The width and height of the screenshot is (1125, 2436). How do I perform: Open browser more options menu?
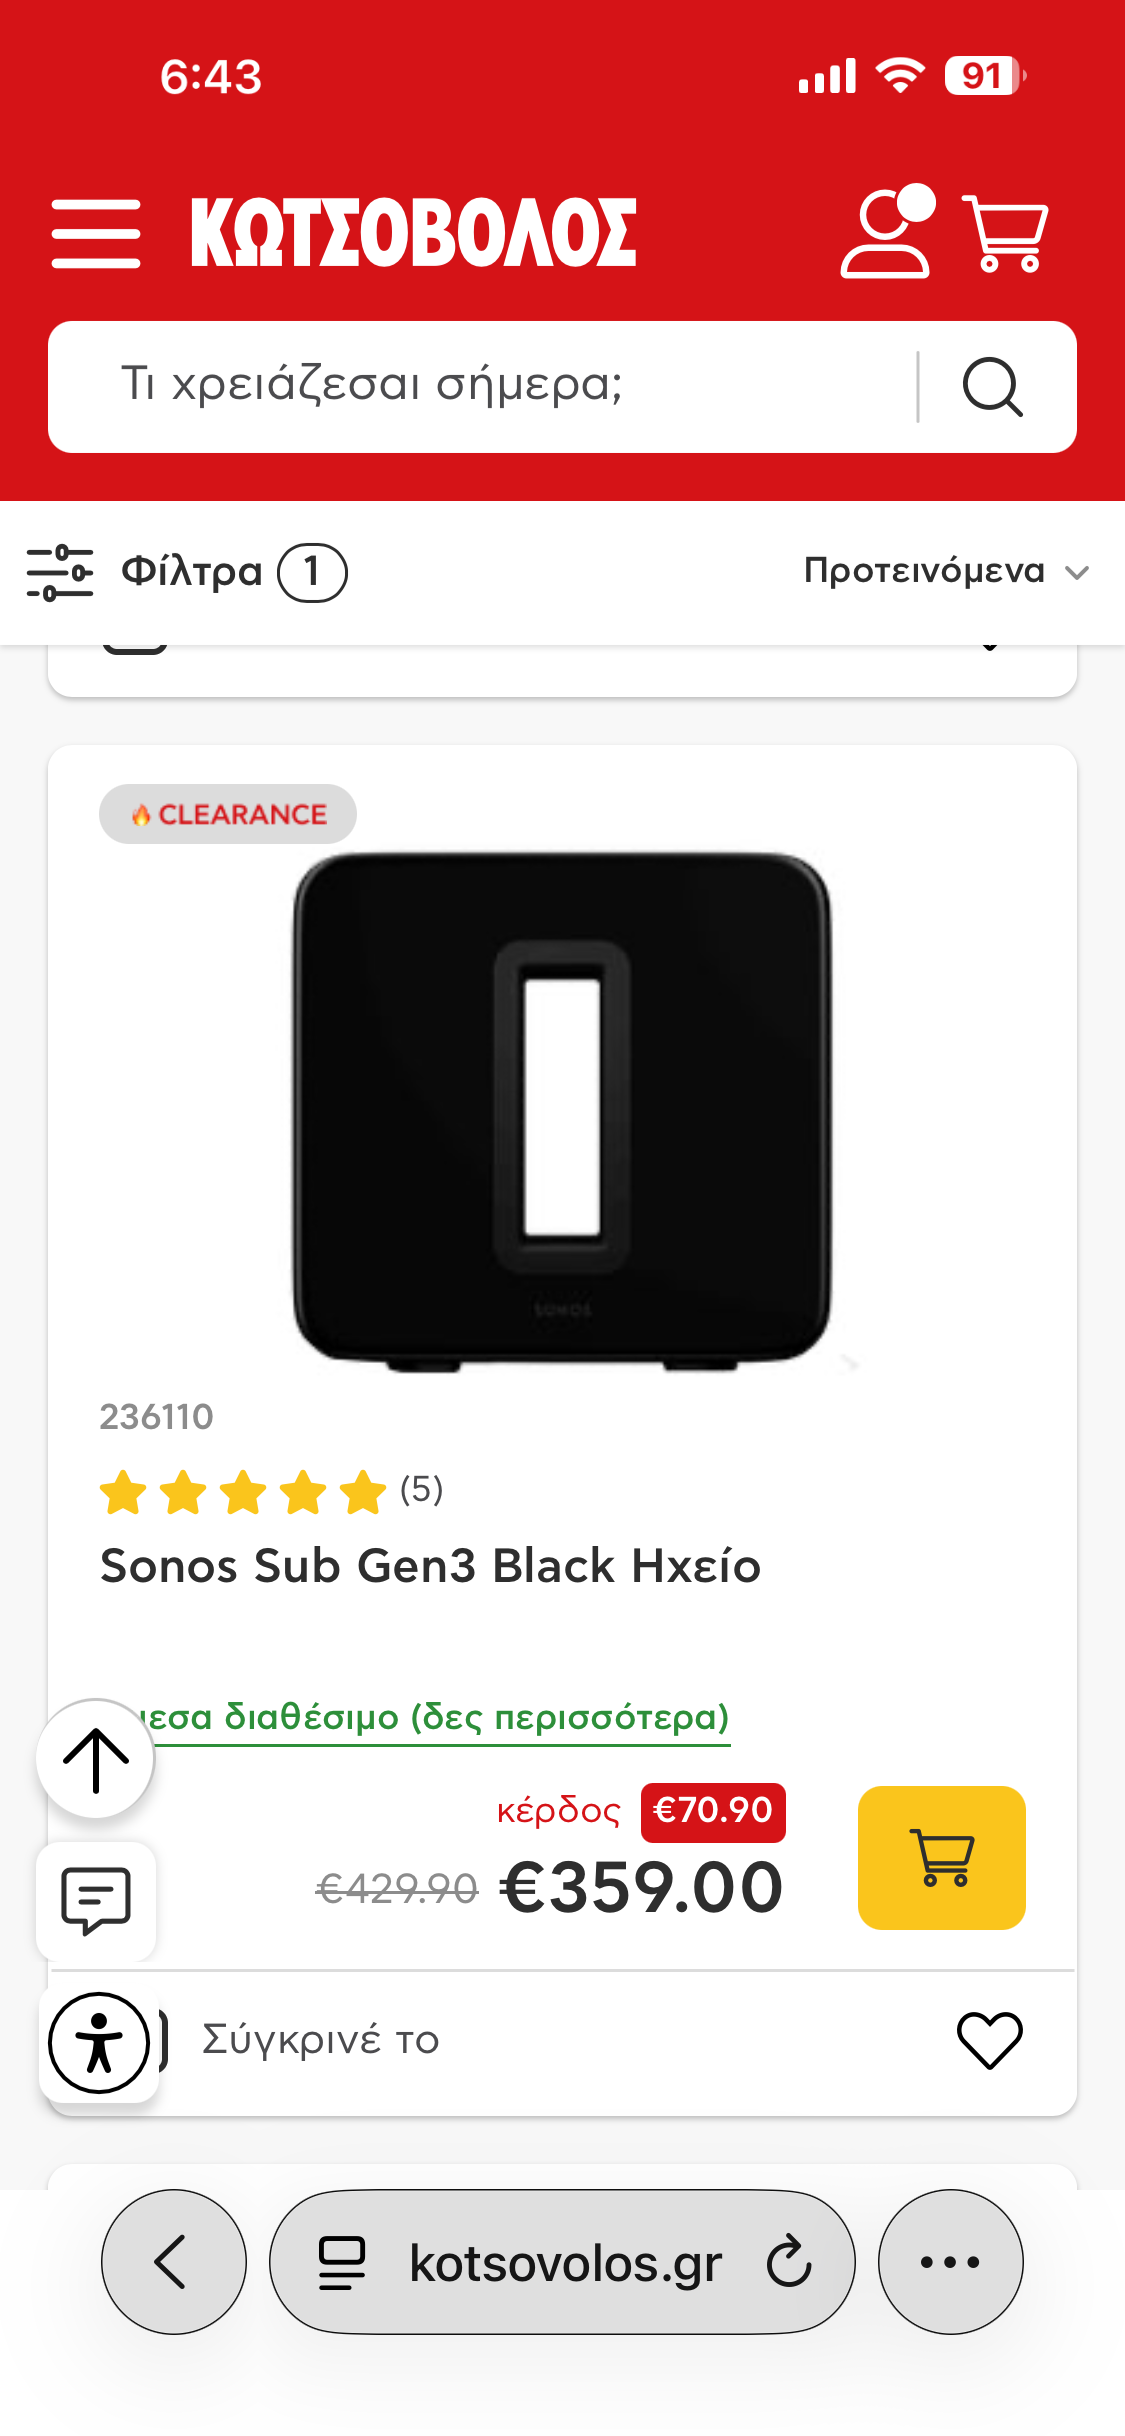click(950, 2262)
